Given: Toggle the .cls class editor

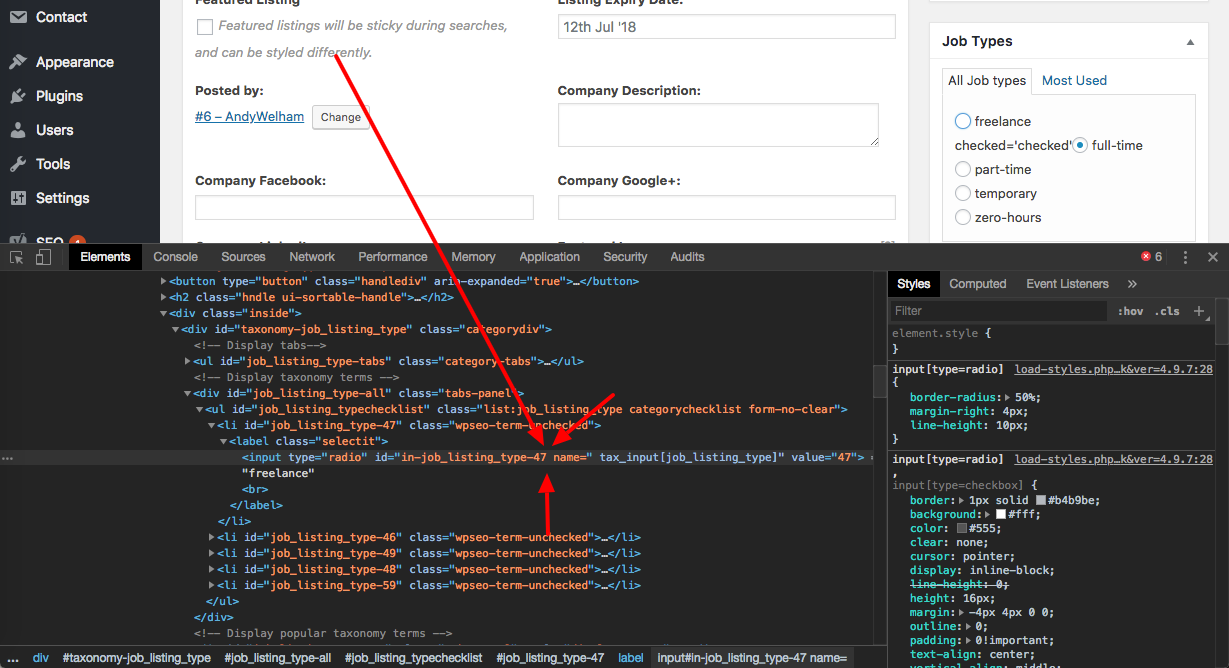Looking at the screenshot, I should (1167, 311).
